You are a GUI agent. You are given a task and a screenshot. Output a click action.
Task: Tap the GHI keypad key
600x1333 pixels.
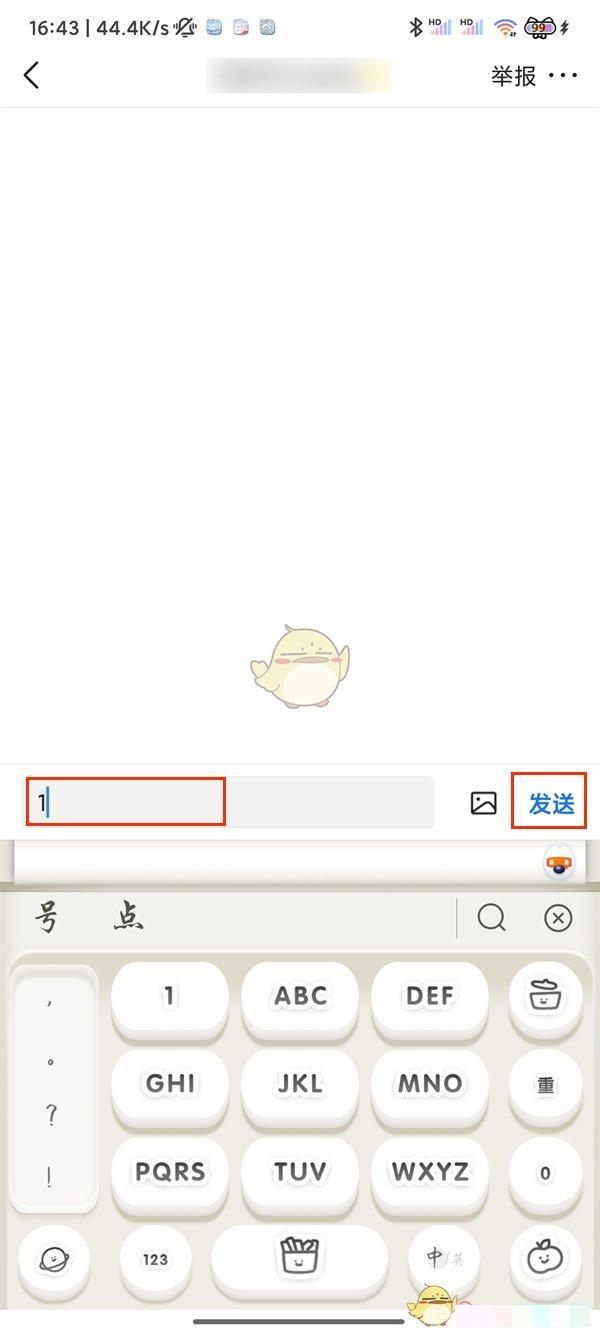(170, 1083)
